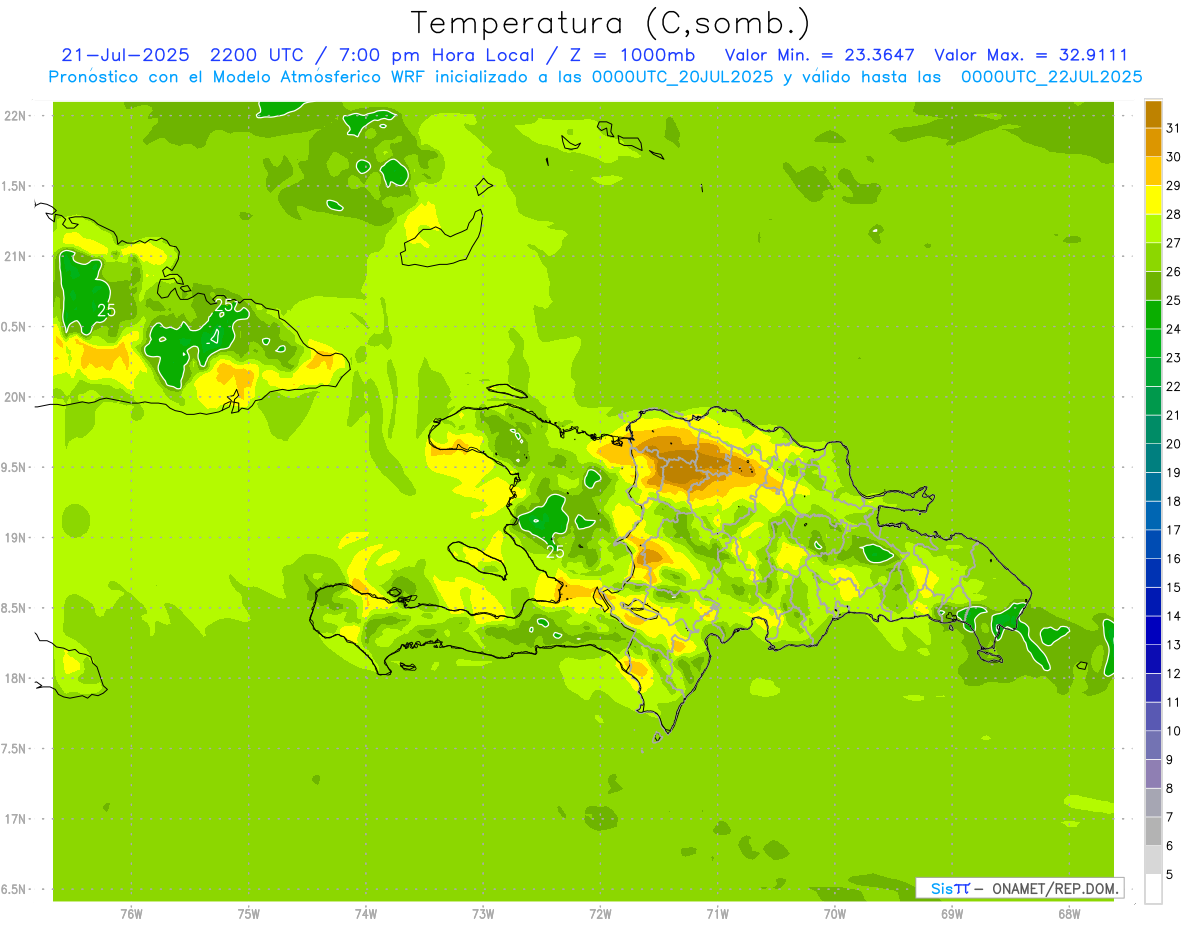
Task: Click the "72W" longitude label
Action: click(x=600, y=914)
